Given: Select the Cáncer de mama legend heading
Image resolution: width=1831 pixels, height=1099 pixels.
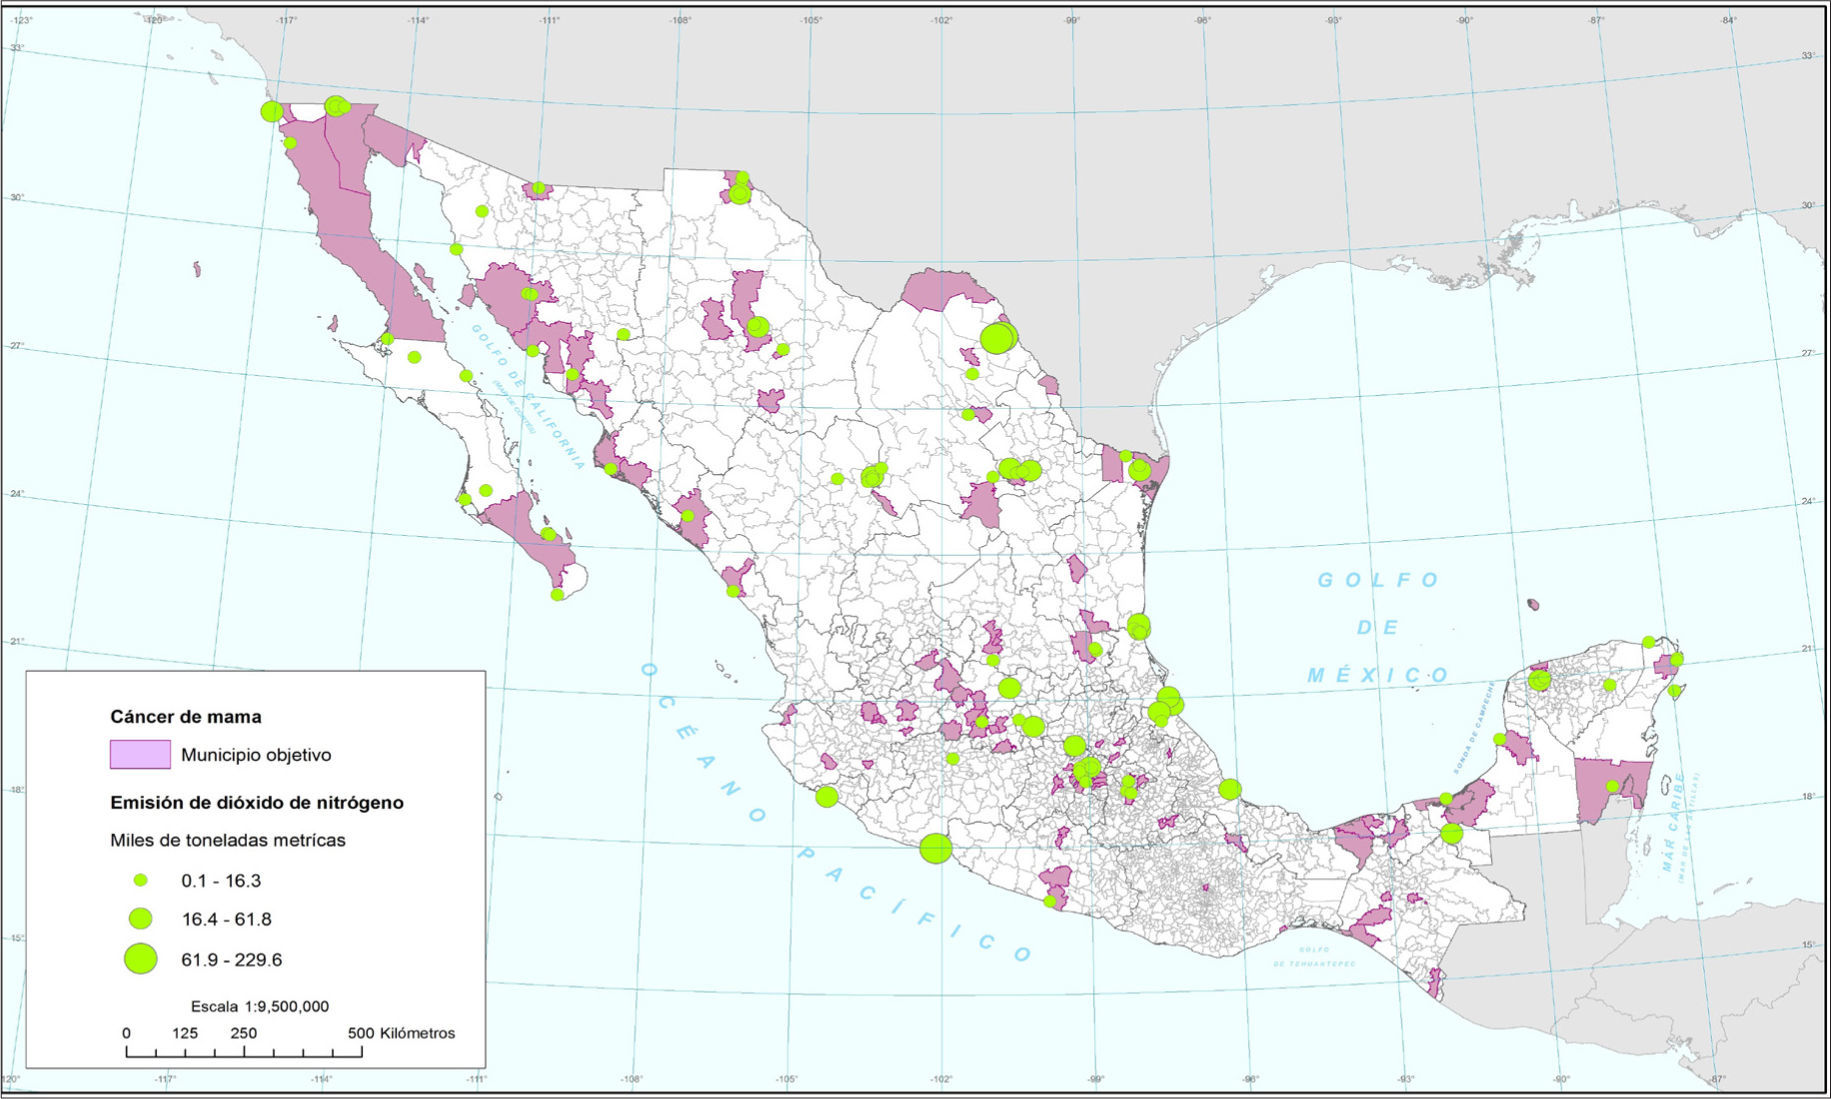Looking at the screenshot, I should pos(186,717).
